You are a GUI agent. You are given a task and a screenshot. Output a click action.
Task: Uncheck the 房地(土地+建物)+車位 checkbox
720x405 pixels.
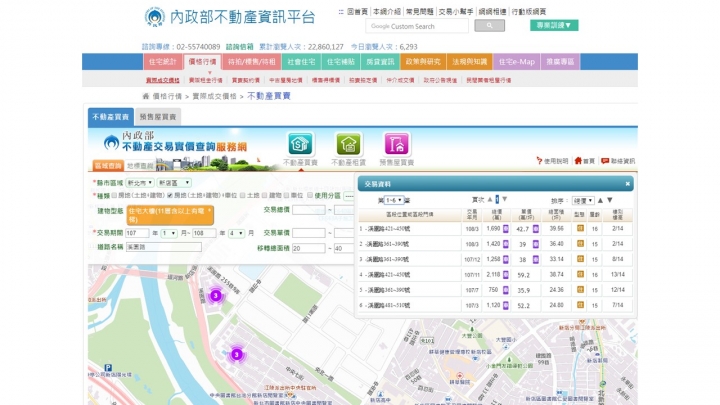point(170,195)
